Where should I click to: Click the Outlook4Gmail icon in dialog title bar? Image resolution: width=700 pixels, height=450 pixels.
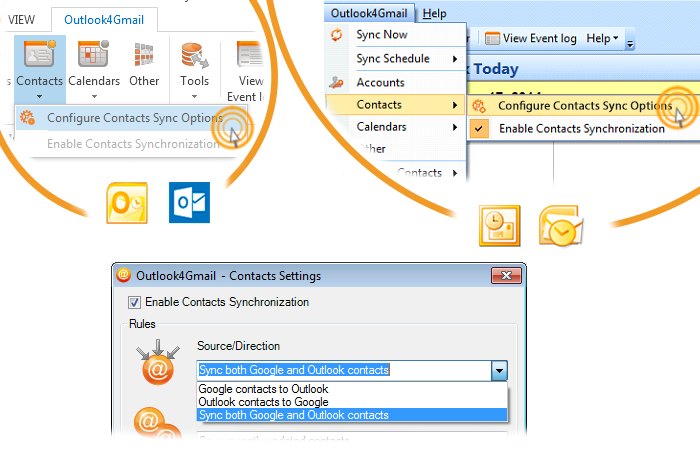click(x=123, y=275)
